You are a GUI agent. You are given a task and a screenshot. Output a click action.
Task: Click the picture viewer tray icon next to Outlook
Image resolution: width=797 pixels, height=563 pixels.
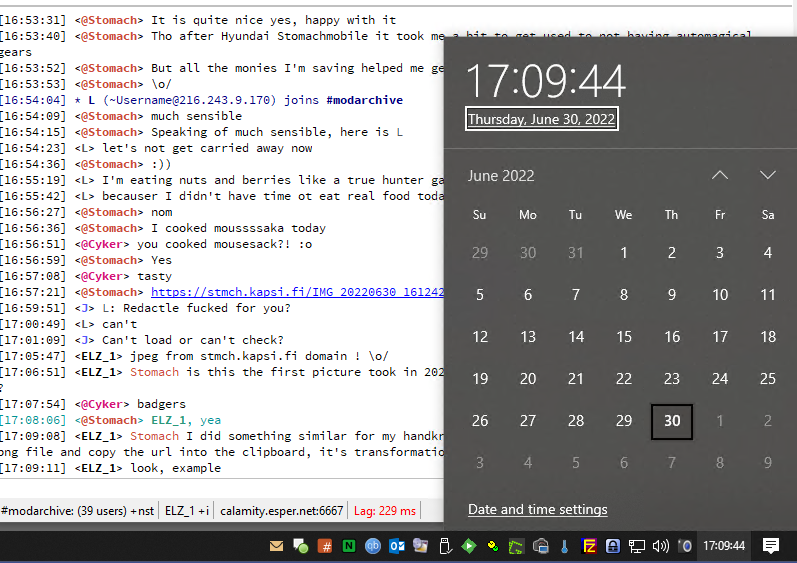click(x=420, y=546)
